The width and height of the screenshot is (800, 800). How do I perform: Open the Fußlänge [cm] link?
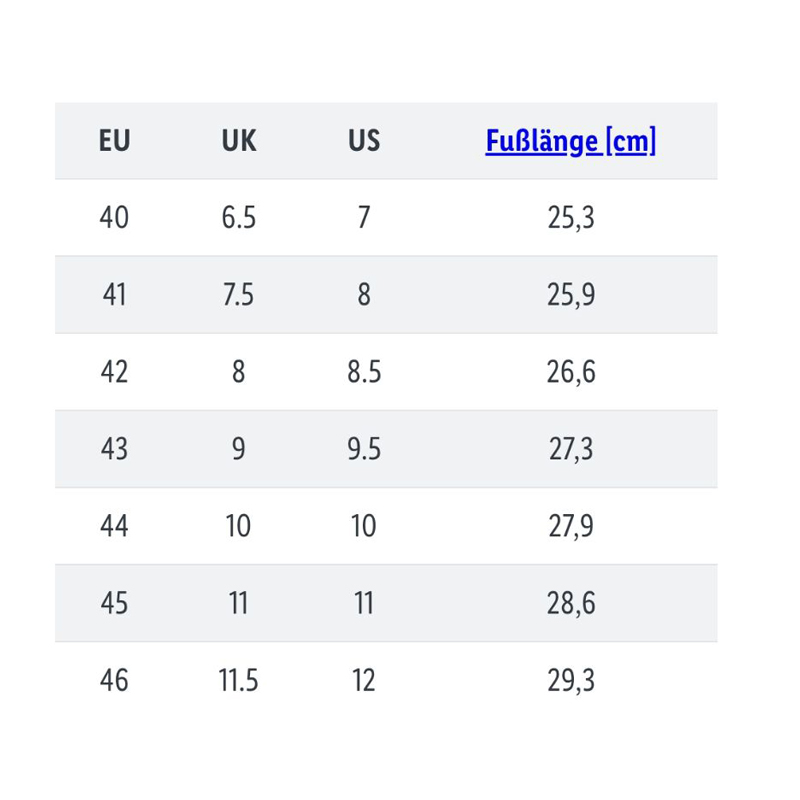570,141
